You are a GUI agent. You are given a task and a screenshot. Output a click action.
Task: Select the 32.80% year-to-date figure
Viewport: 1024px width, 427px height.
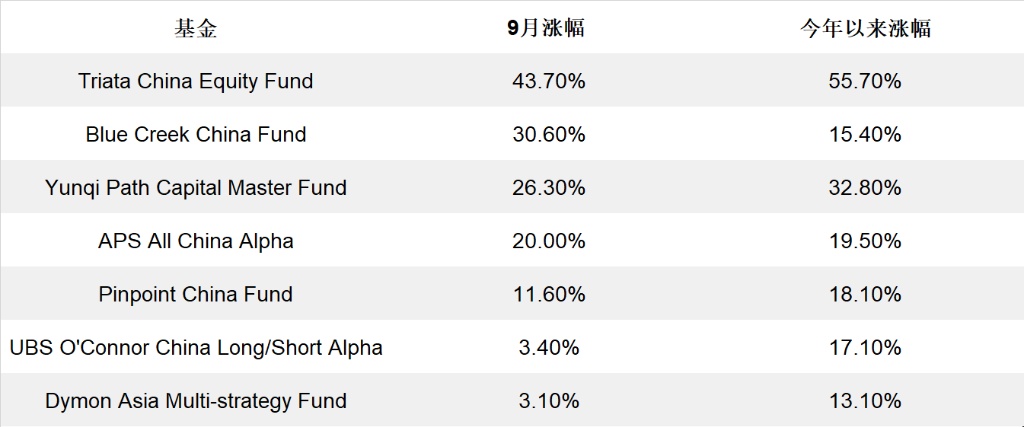[x=865, y=188]
